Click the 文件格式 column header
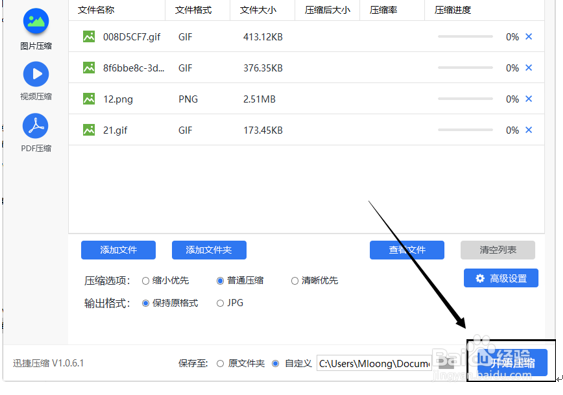Viewport: 563px width, 395px height. click(x=193, y=10)
